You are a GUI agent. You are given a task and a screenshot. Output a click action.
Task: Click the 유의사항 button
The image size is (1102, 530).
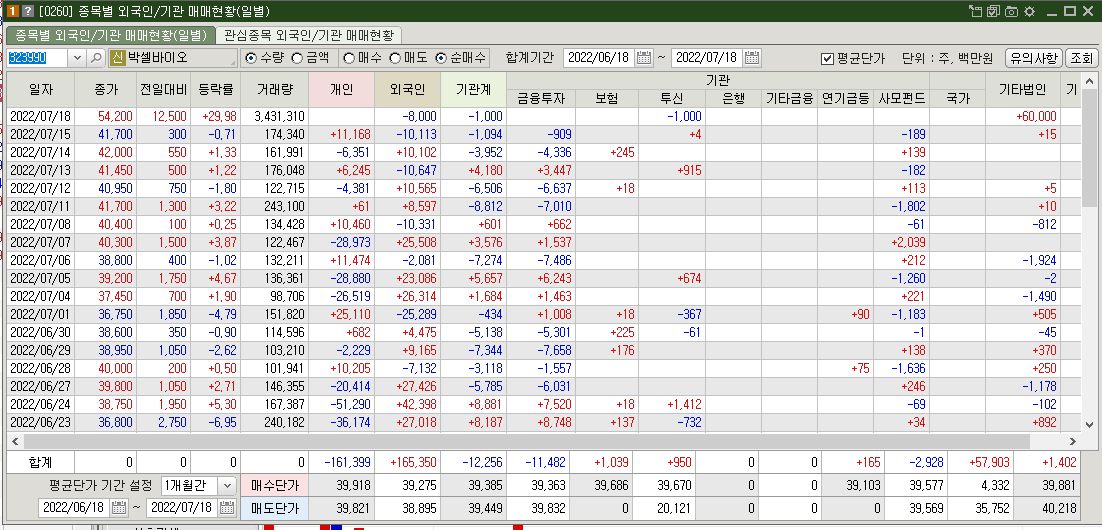[1034, 58]
